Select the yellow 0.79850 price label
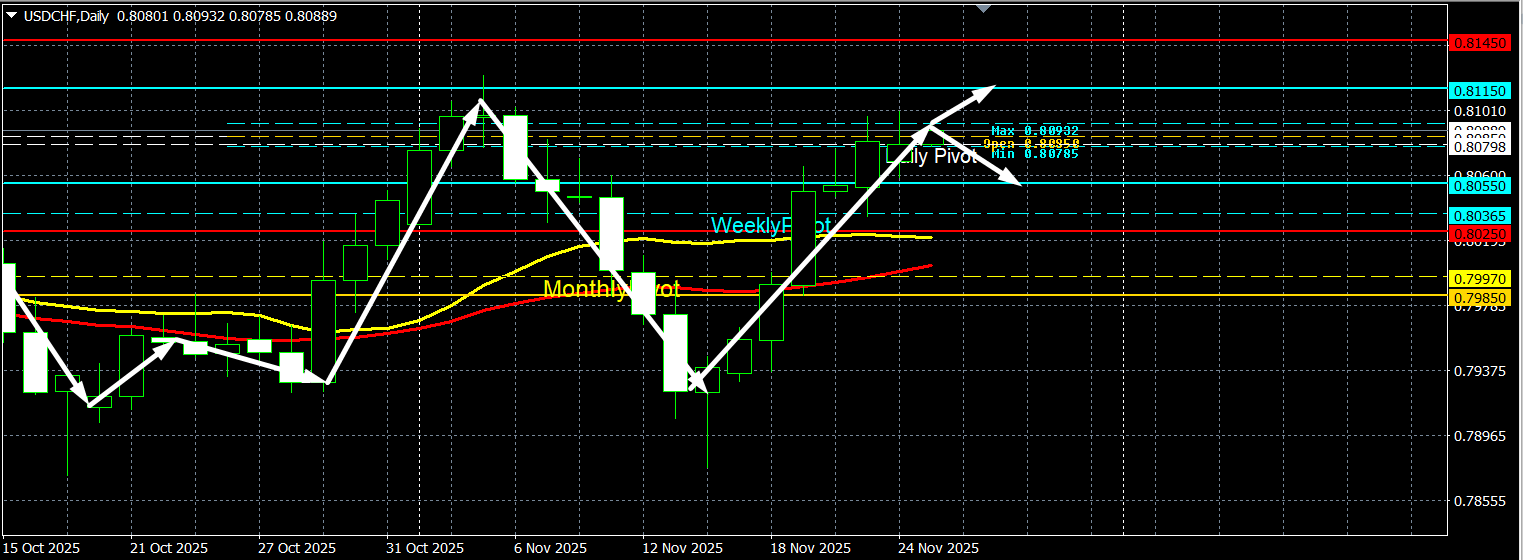This screenshot has height=560, width=1523. 1480,296
